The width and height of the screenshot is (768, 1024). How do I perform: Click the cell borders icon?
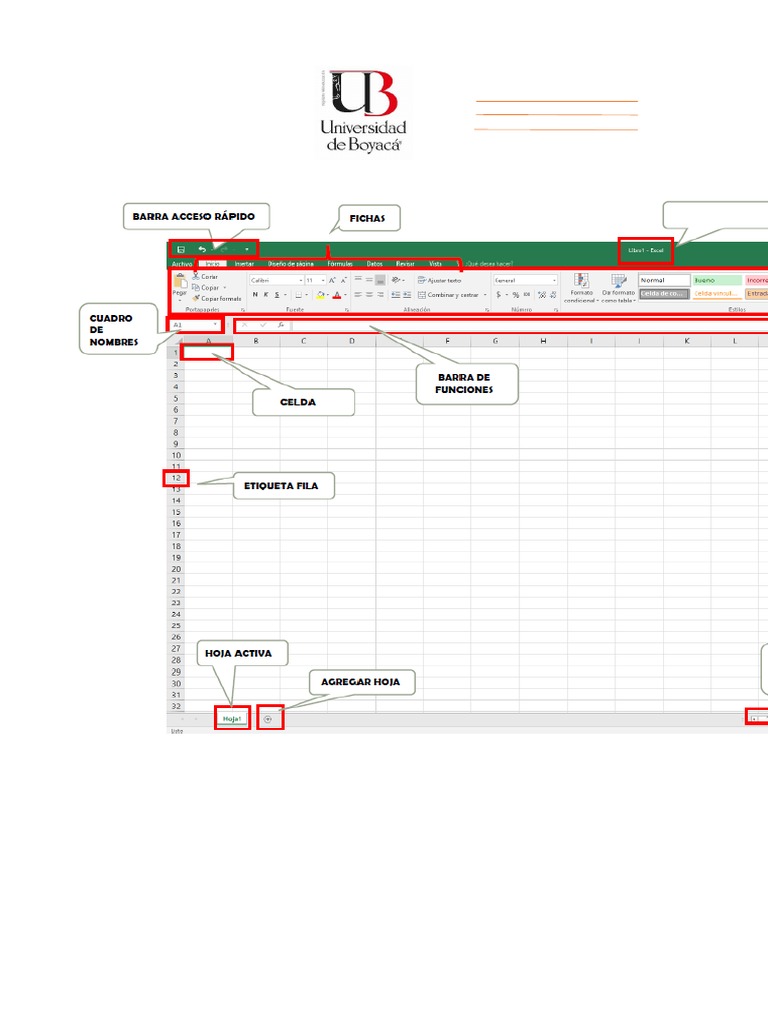(298, 295)
